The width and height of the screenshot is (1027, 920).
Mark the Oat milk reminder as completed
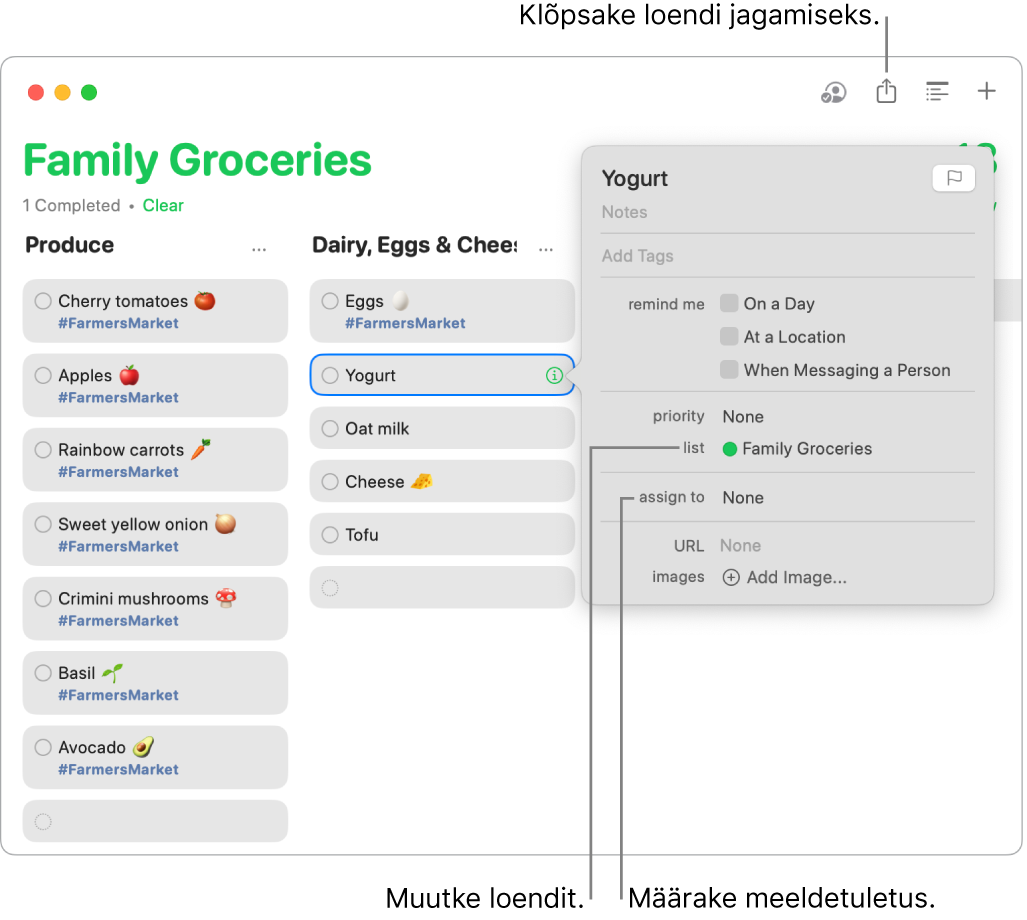click(x=331, y=428)
